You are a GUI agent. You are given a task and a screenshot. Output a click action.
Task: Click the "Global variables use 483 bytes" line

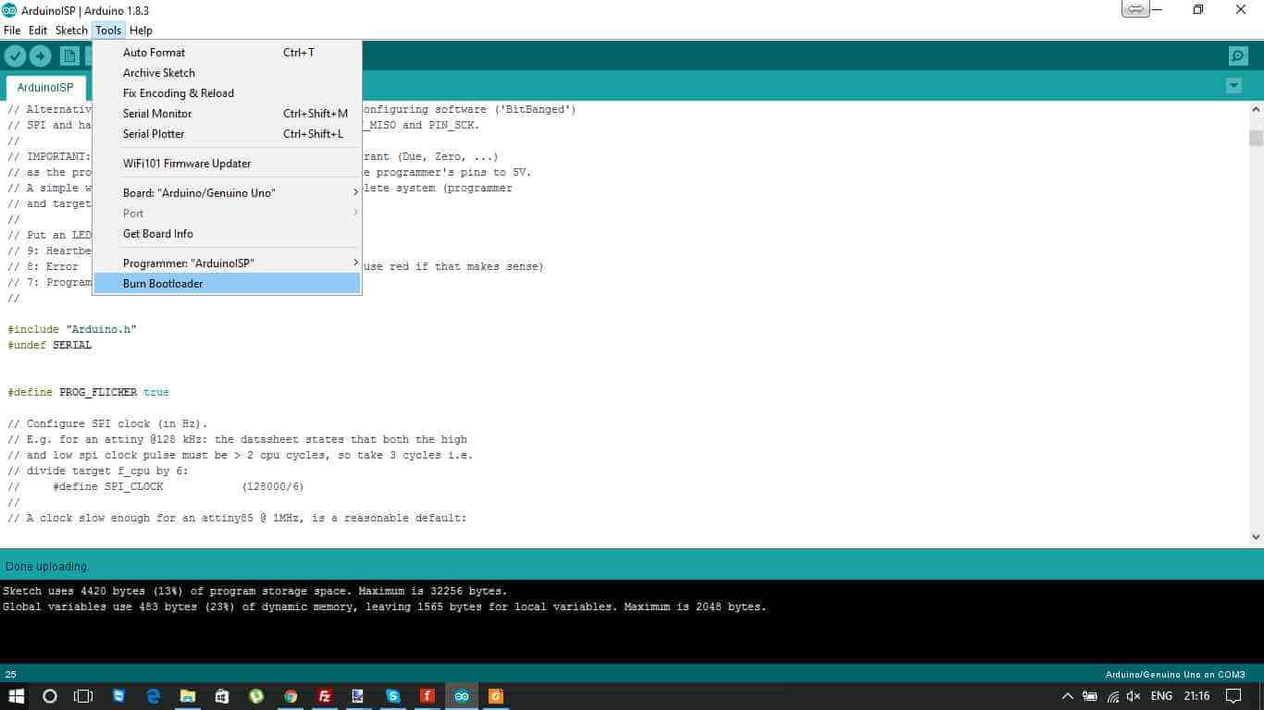coord(385,607)
